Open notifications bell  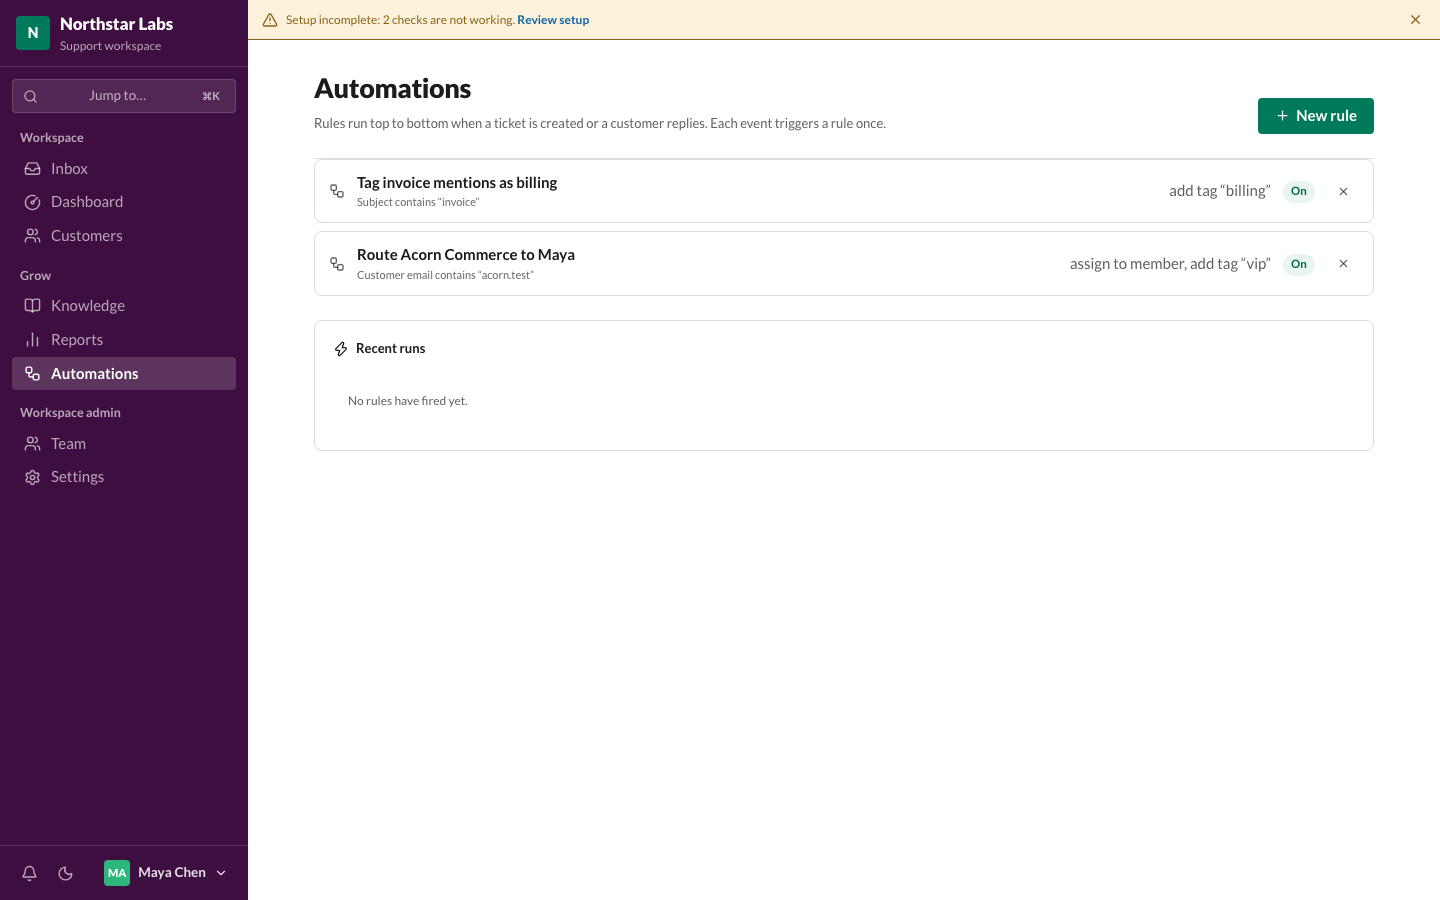pos(30,873)
